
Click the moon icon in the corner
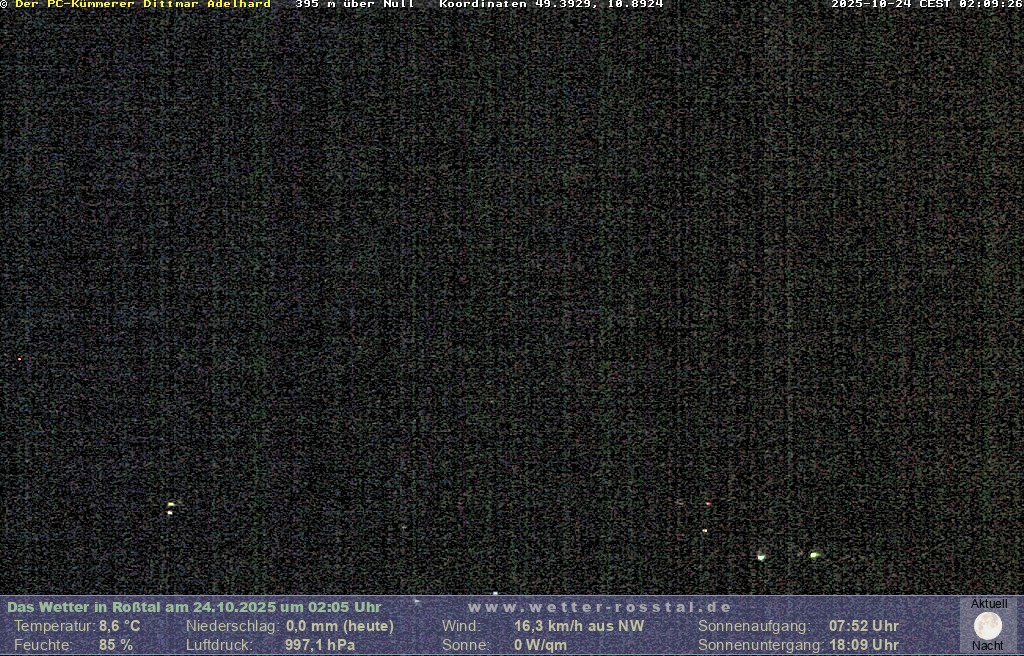click(x=988, y=626)
